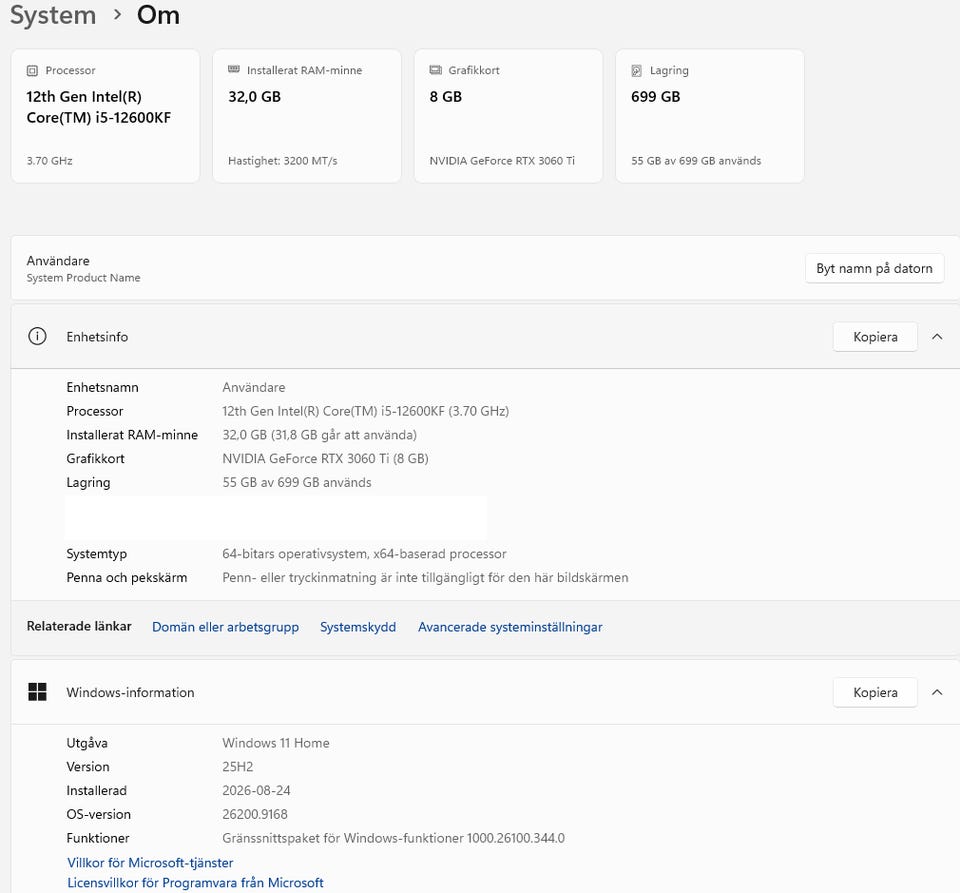Click the Processor chip icon in card
960x893 pixels.
(x=32, y=71)
